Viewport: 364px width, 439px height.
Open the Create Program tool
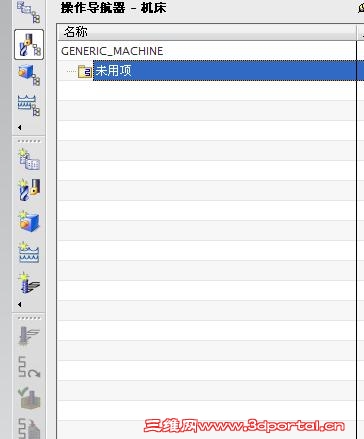[29, 159]
